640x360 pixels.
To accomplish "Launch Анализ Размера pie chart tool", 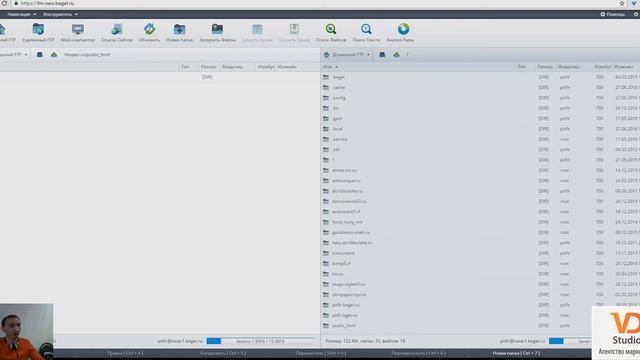I will pos(400,33).
